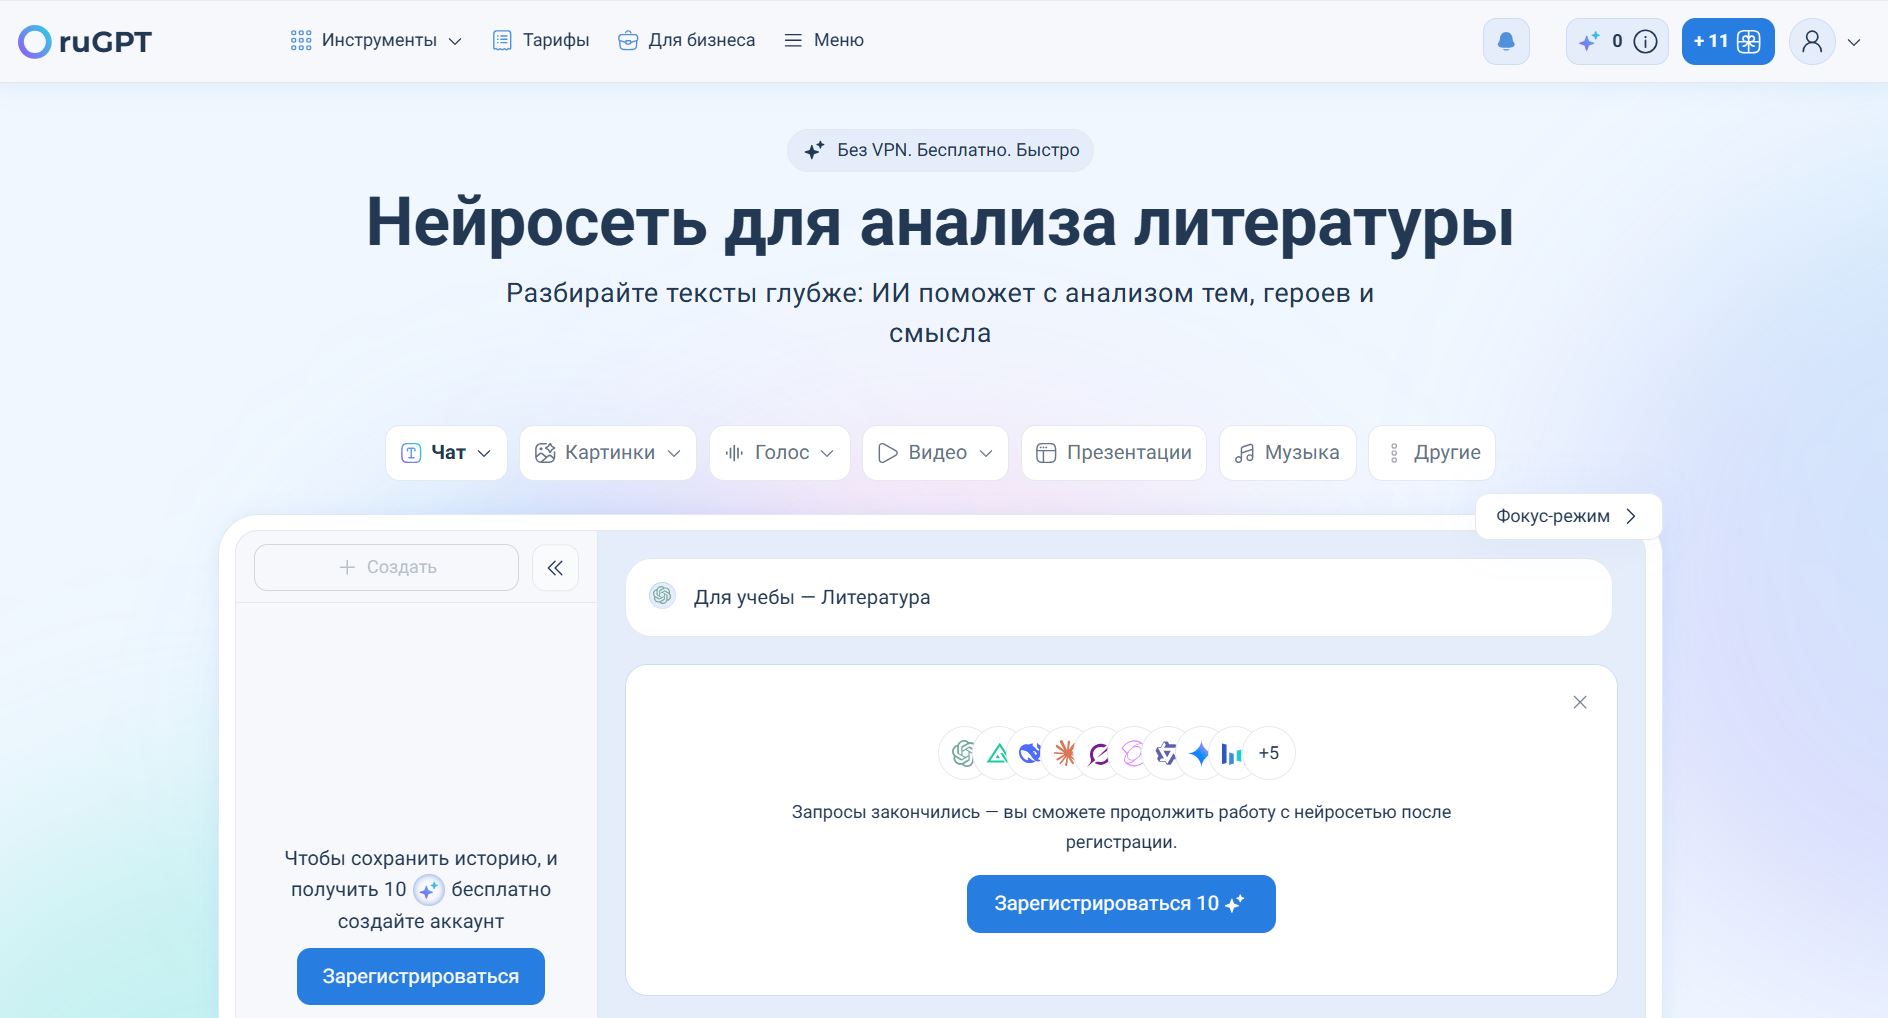The image size is (1888, 1018).
Task: Collapse the sidebar with double-chevron icon
Action: (555, 568)
